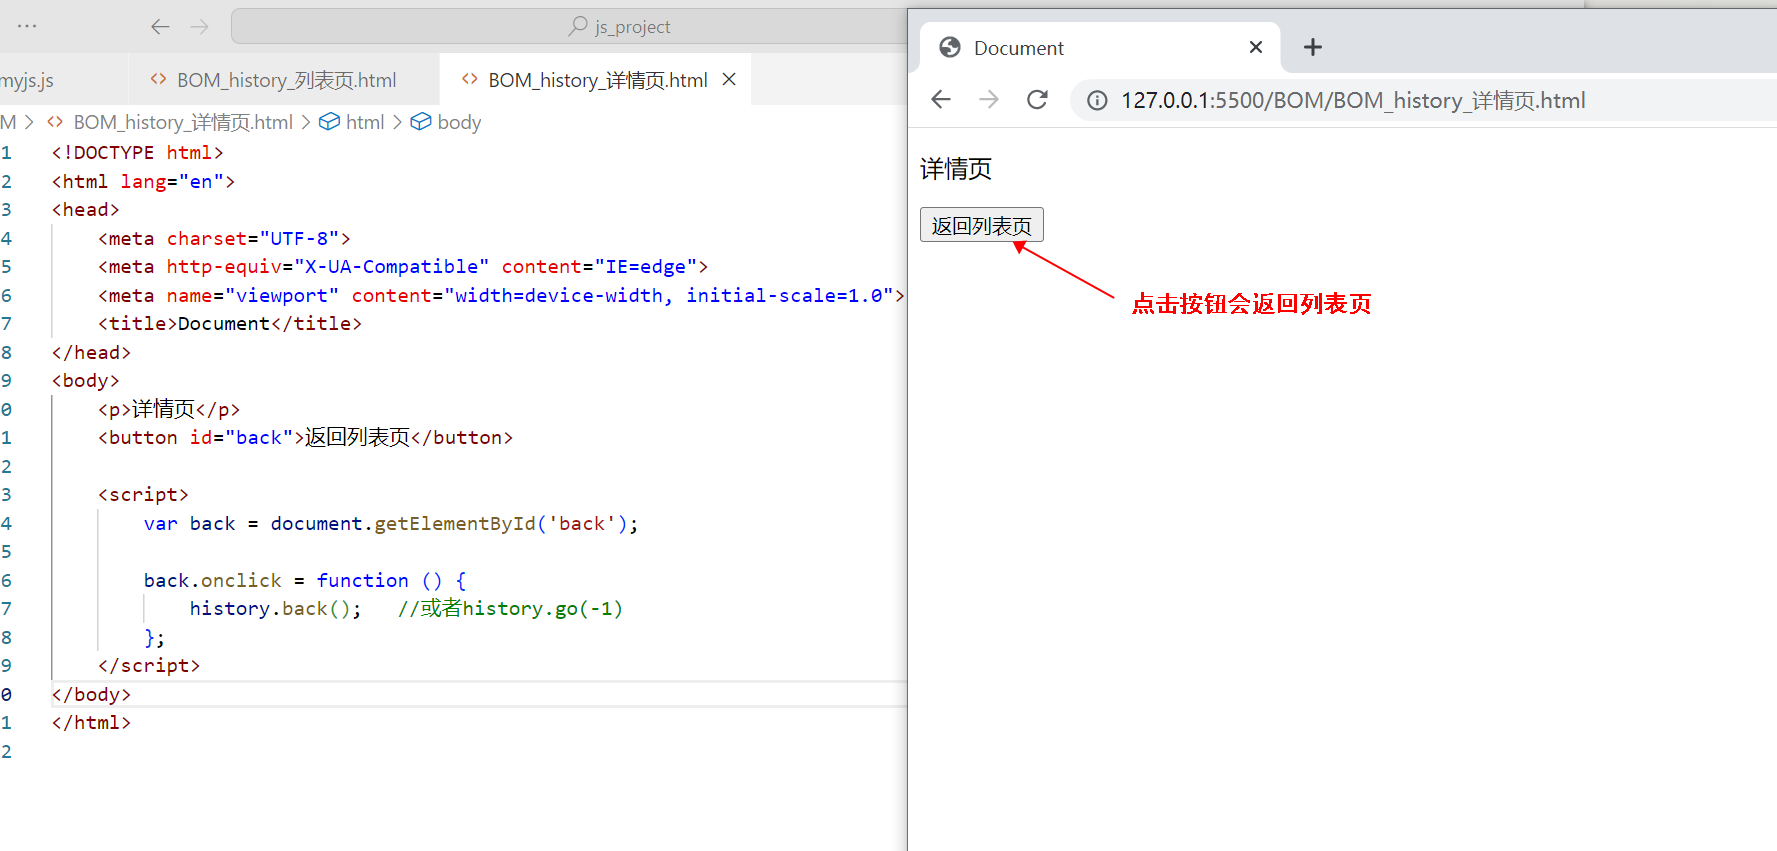The height and width of the screenshot is (851, 1777).
Task: Click the meta charset="UTF-8" line
Action: tap(224, 238)
